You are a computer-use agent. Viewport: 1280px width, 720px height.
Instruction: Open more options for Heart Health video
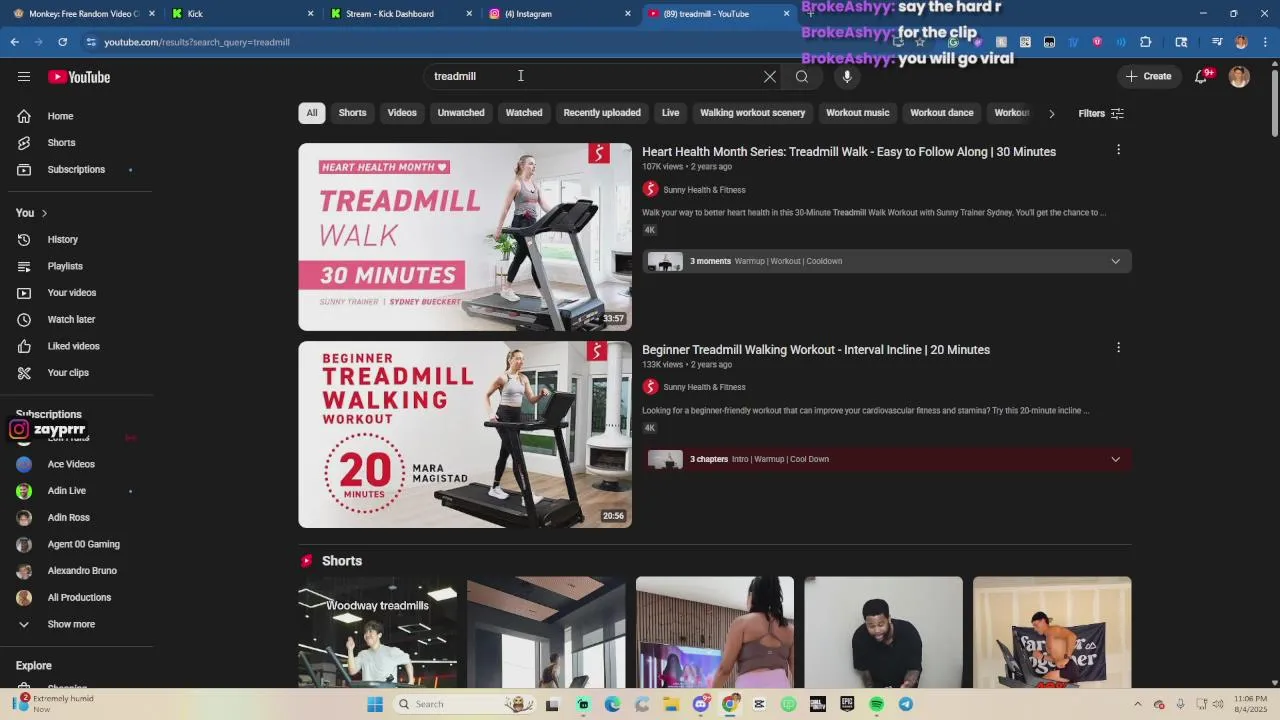coord(1118,150)
